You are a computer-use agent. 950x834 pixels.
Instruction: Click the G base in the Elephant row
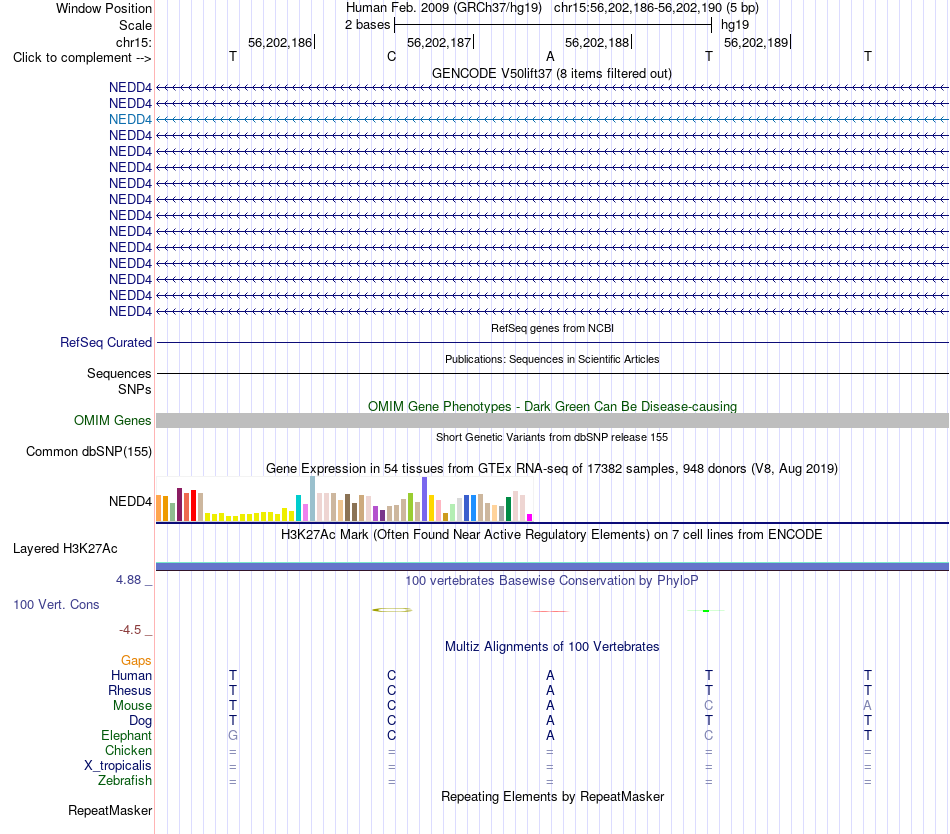point(233,735)
